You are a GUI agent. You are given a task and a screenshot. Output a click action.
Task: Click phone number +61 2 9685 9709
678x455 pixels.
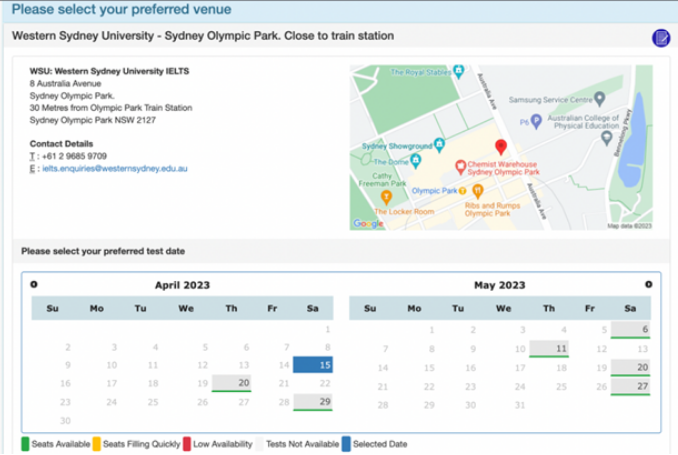click(x=74, y=156)
